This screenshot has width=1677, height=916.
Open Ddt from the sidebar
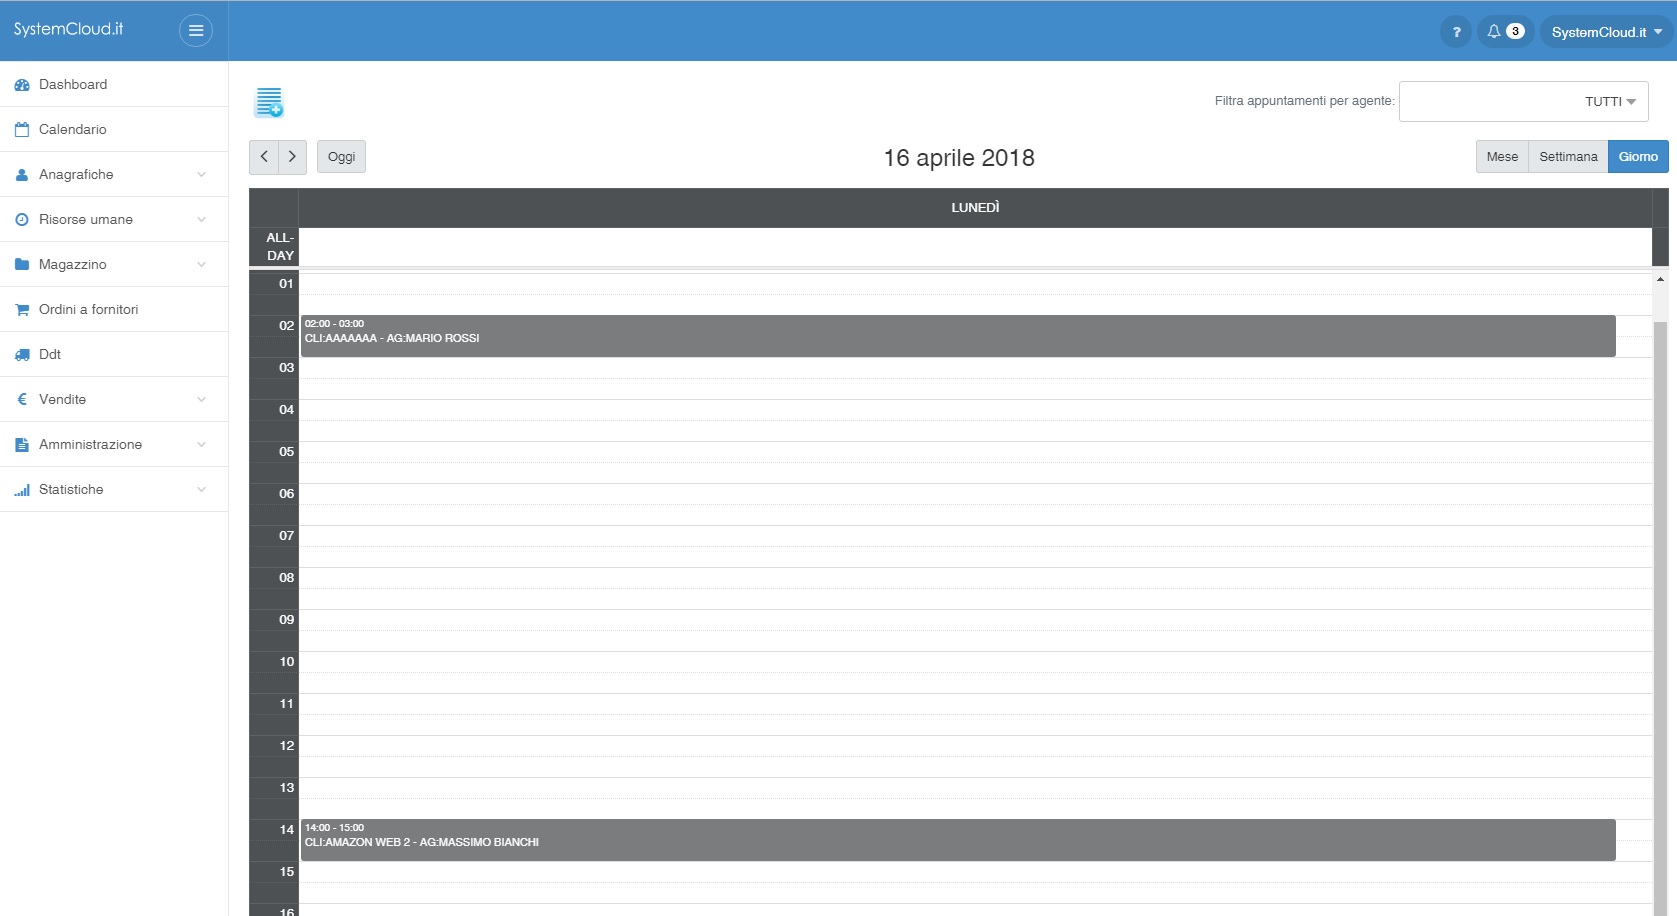click(50, 354)
